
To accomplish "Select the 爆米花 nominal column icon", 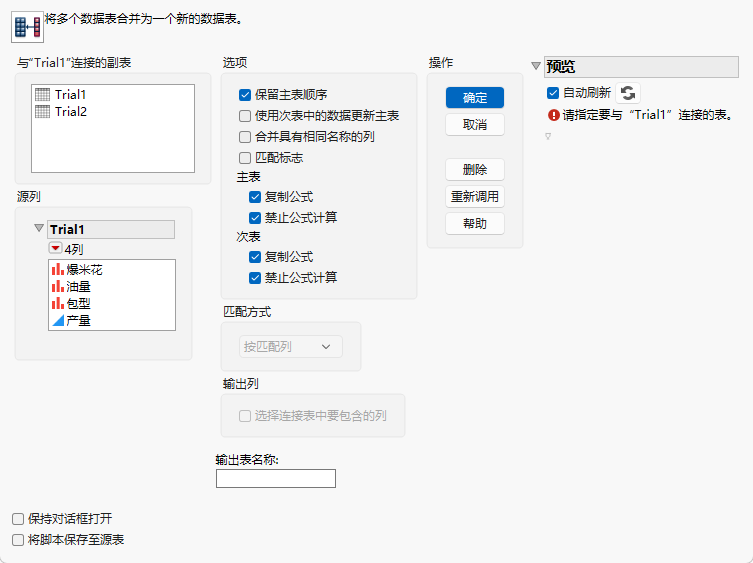I will 58,269.
